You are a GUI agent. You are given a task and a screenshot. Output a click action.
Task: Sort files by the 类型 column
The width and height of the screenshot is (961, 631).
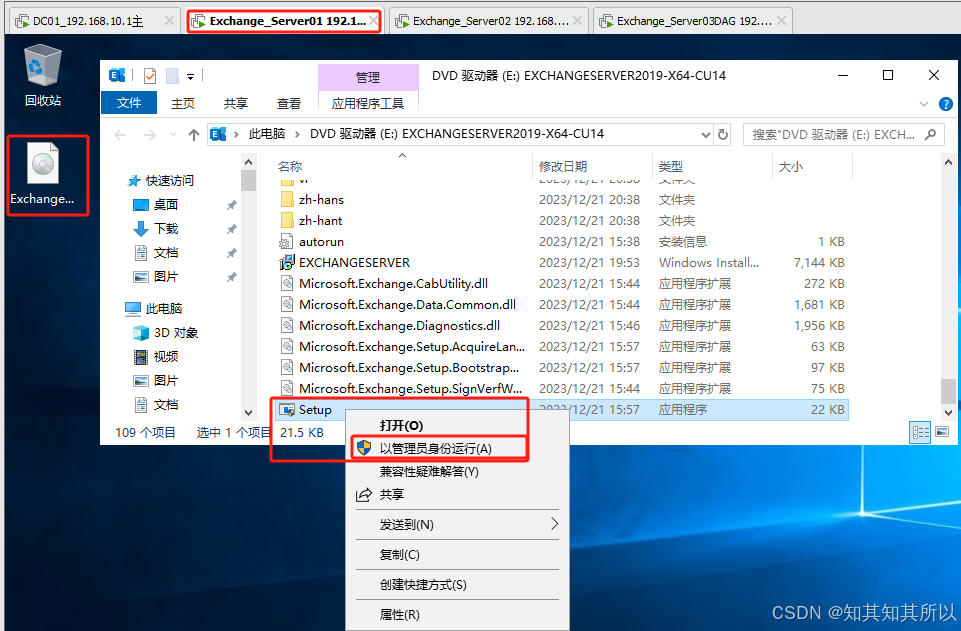pos(670,166)
